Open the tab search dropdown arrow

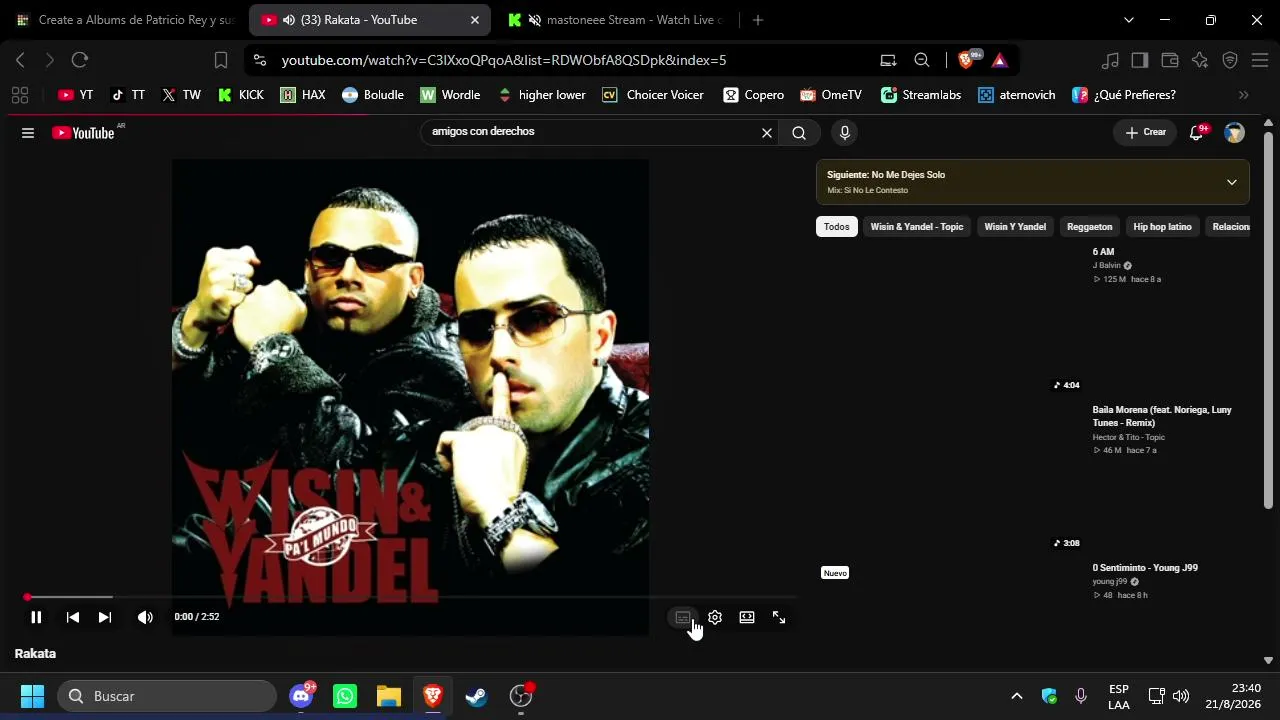pos(1129,20)
